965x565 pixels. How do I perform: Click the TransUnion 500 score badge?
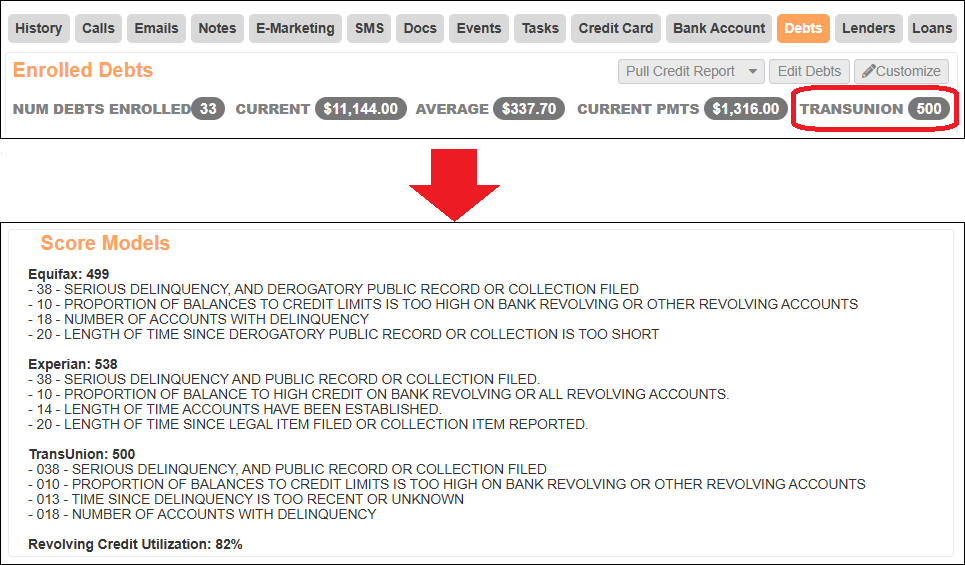coord(929,109)
